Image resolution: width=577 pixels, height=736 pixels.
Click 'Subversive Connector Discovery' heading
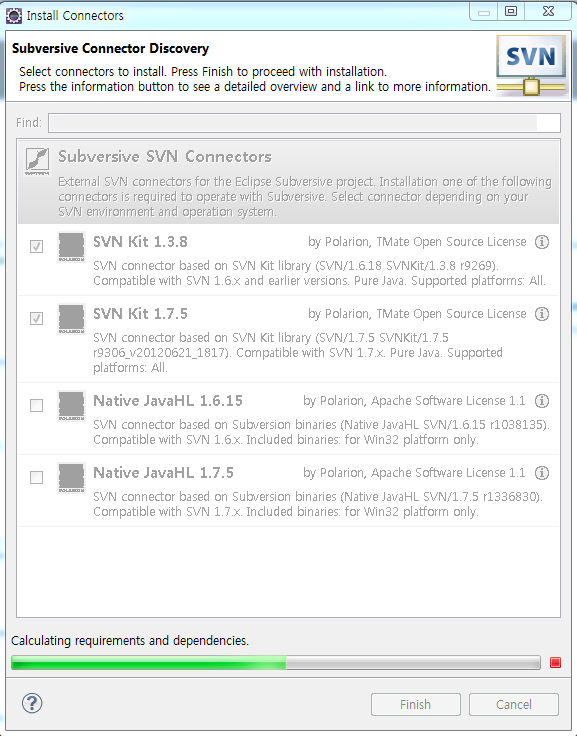click(110, 48)
